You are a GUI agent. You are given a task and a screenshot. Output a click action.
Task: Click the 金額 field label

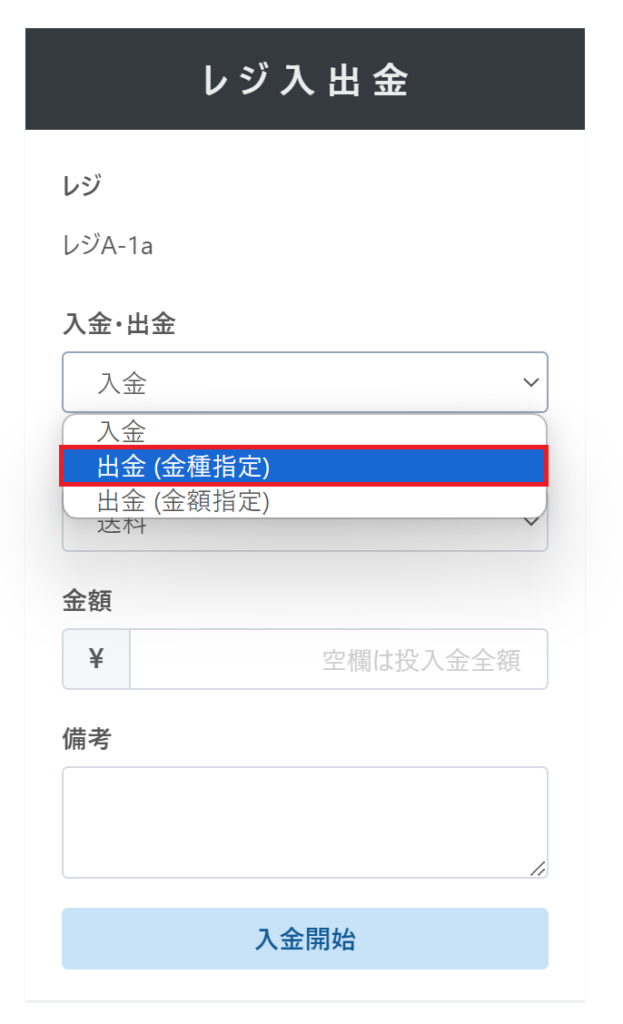tap(87, 600)
